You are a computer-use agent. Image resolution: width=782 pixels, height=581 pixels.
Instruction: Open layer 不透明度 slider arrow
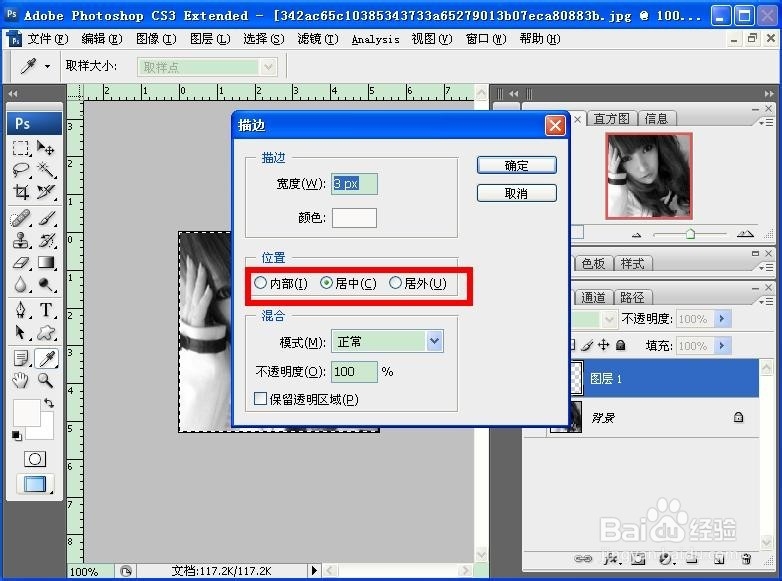[722, 318]
